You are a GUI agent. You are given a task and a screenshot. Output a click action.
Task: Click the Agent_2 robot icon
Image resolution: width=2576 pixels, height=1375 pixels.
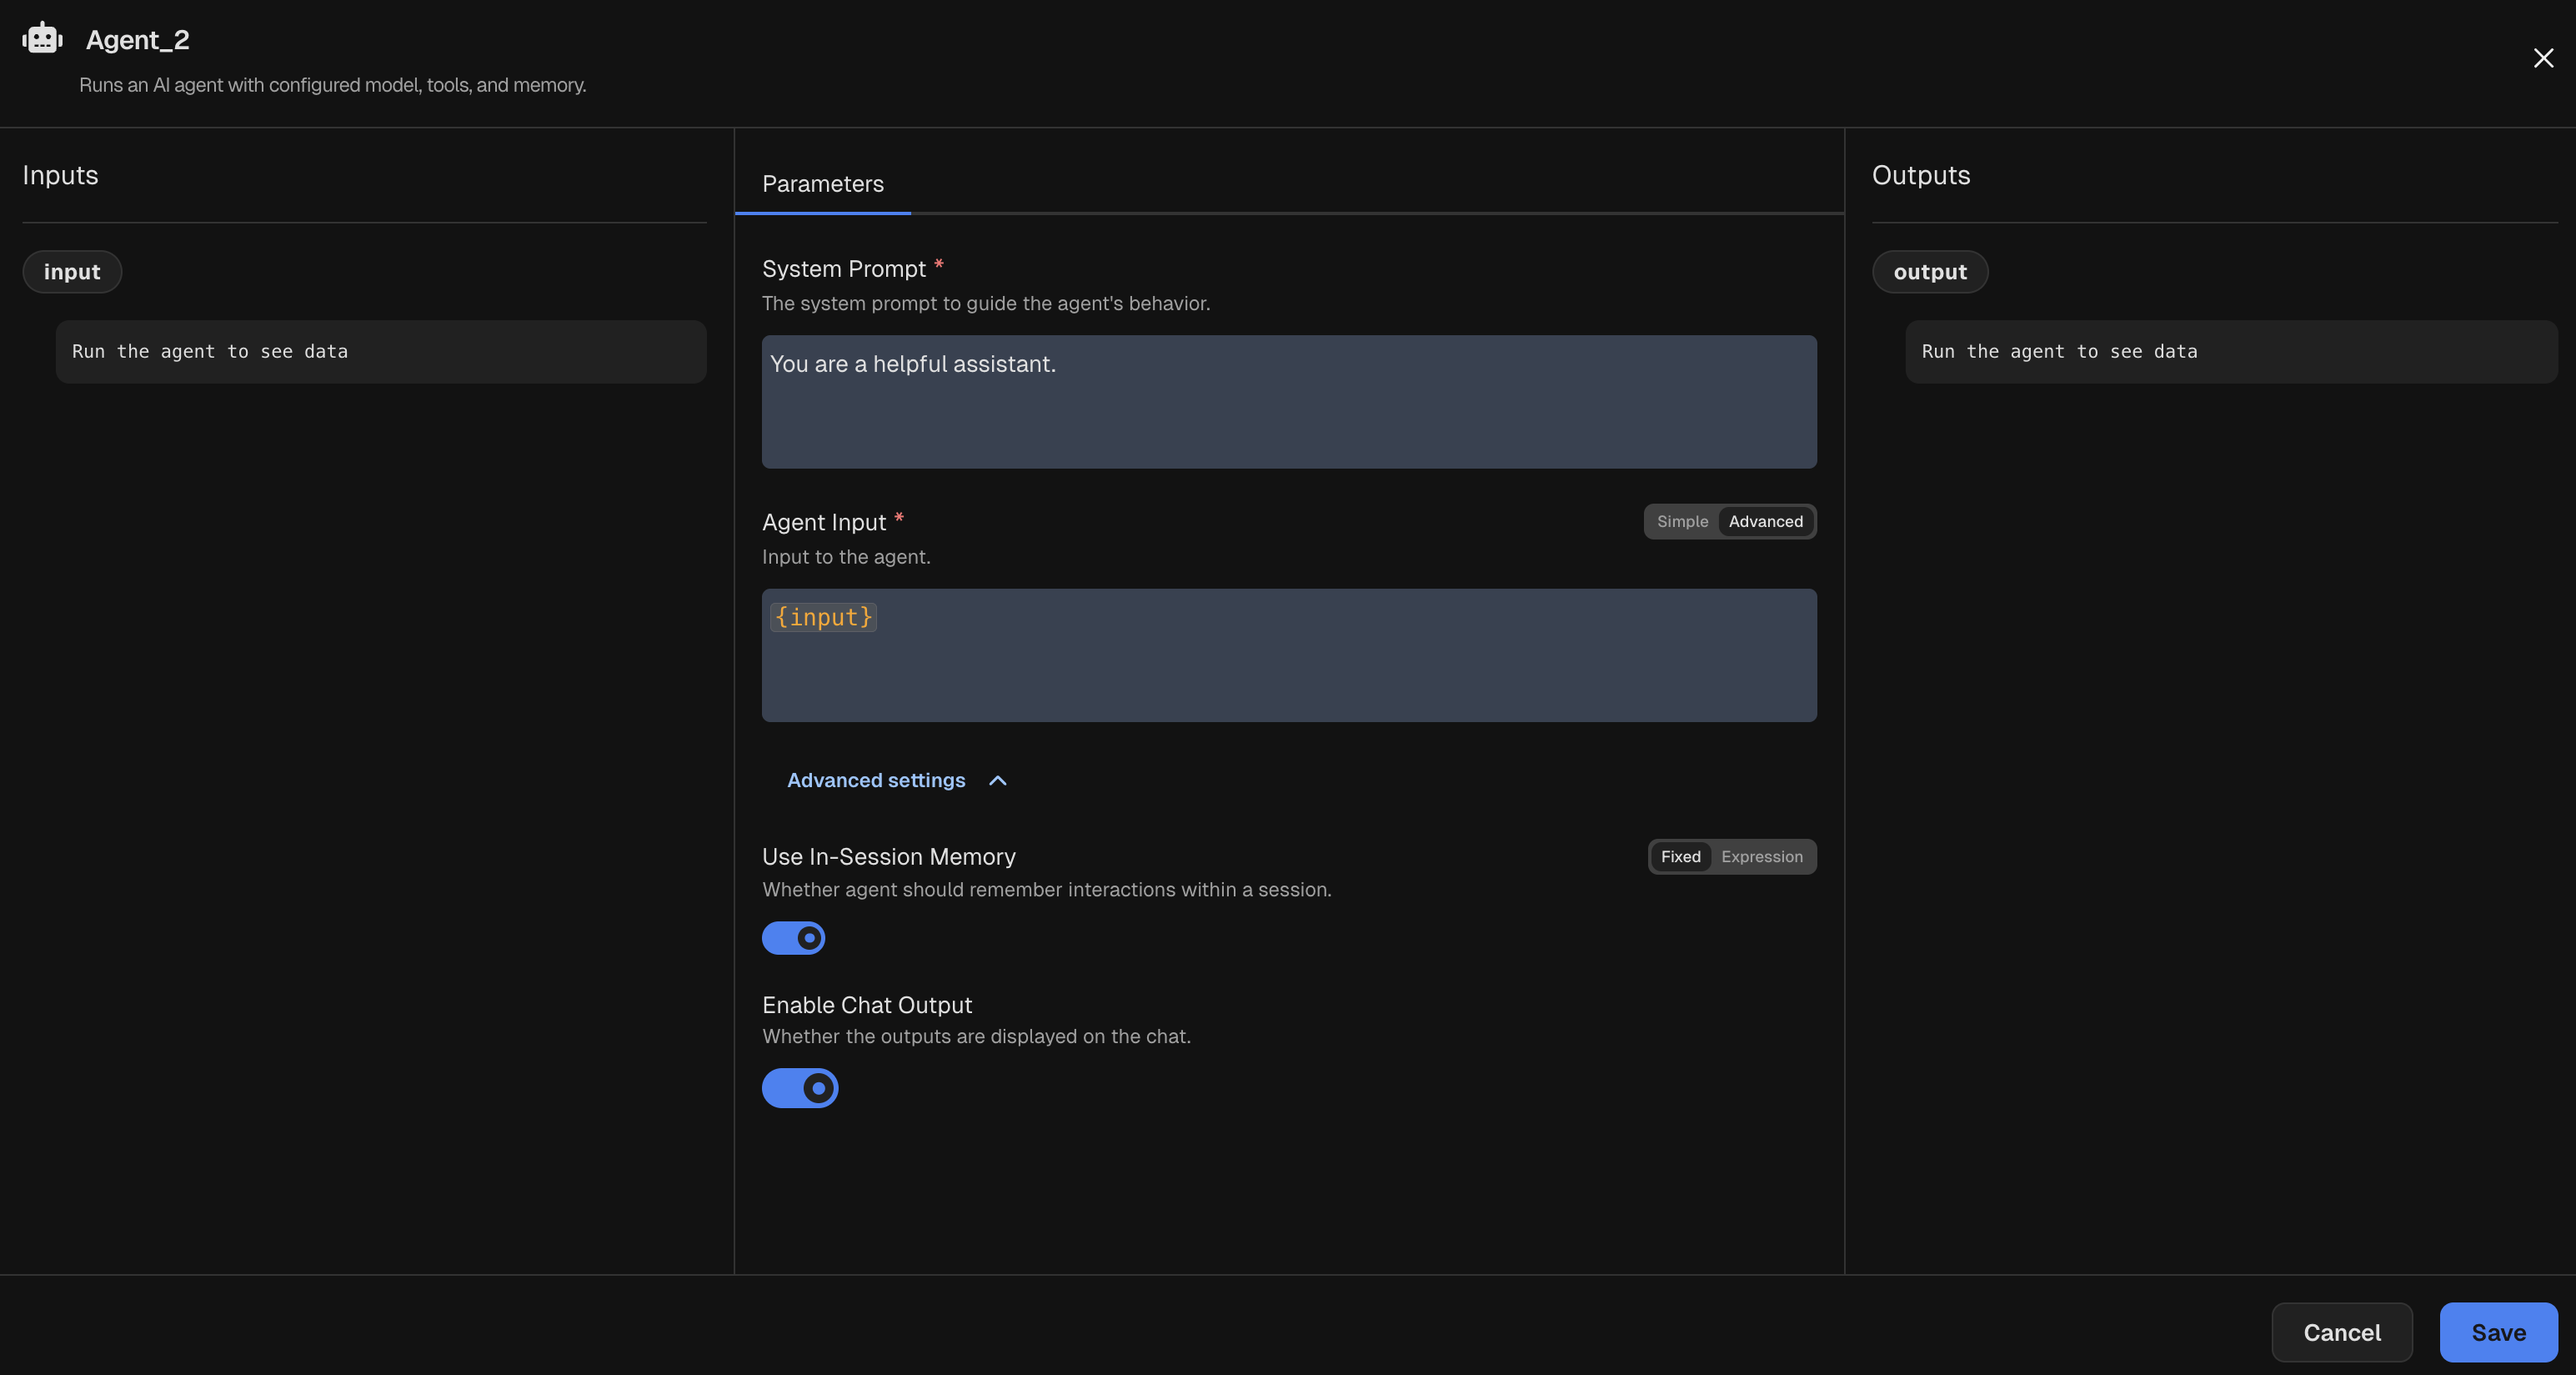pyautogui.click(x=41, y=37)
